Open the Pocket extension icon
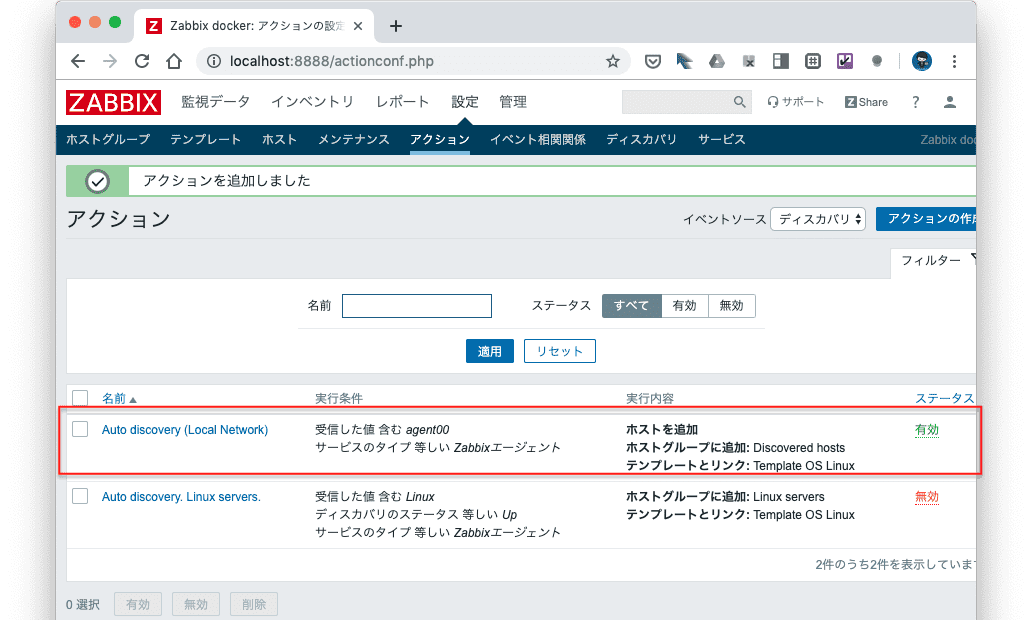This screenshot has width=1032, height=620. (x=652, y=61)
